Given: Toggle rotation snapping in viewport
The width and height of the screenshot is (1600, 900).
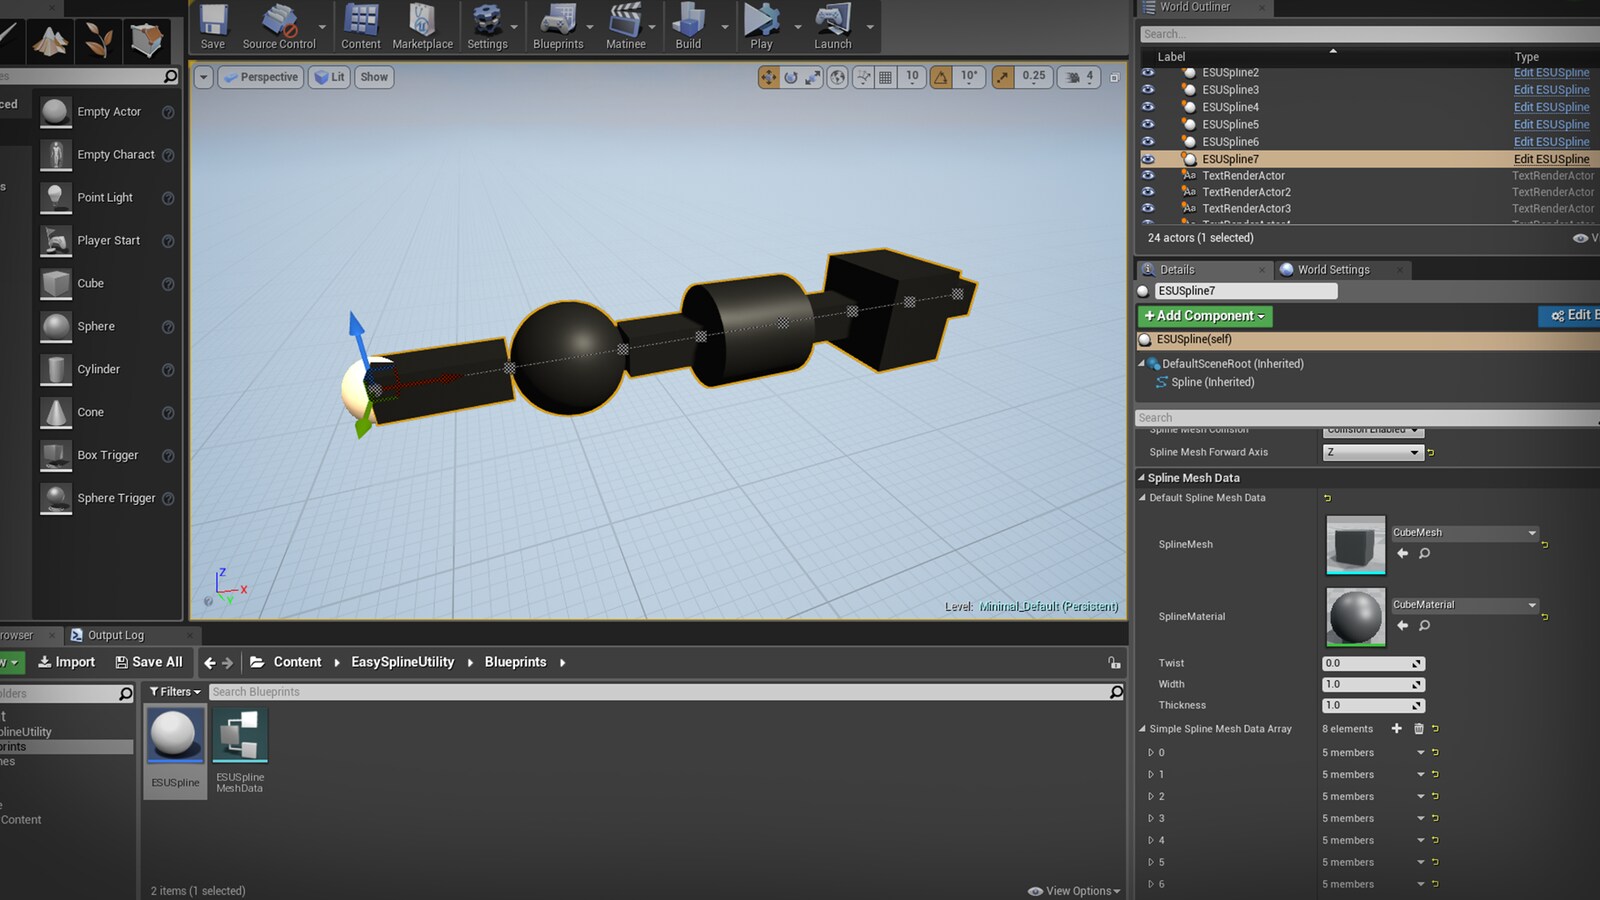Looking at the screenshot, I should 940,76.
